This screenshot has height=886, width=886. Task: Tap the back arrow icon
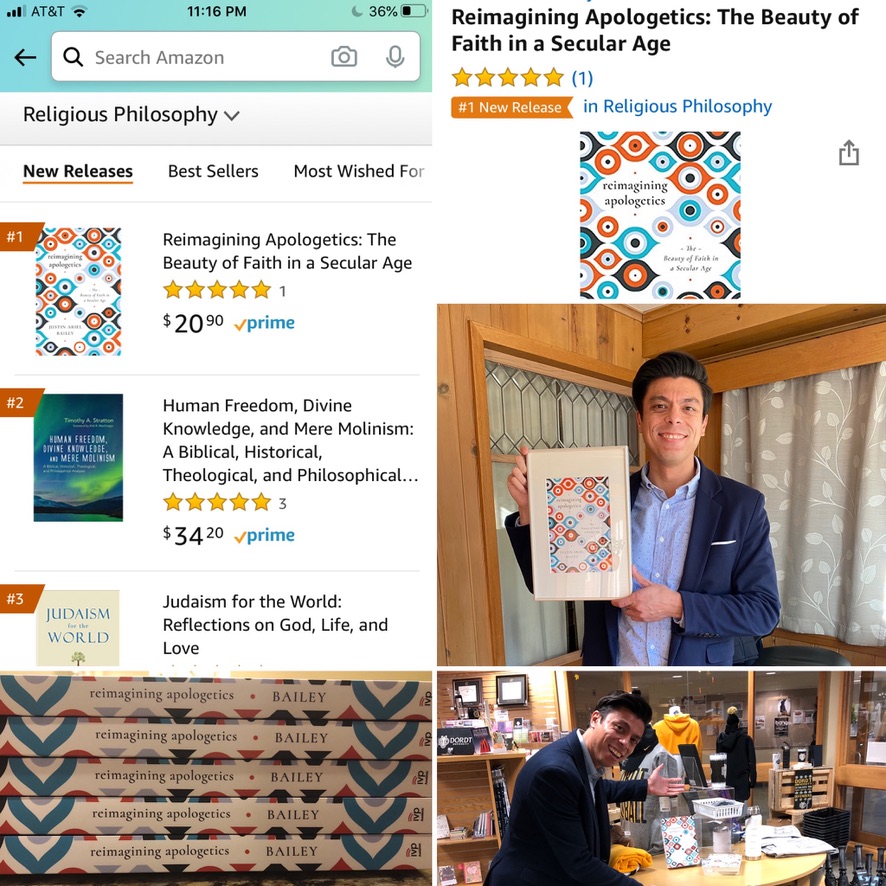(x=25, y=57)
